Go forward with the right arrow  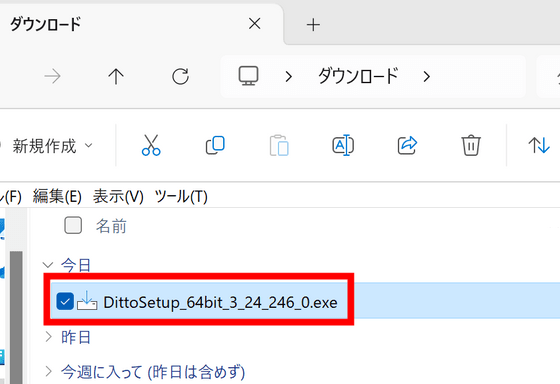(x=52, y=76)
